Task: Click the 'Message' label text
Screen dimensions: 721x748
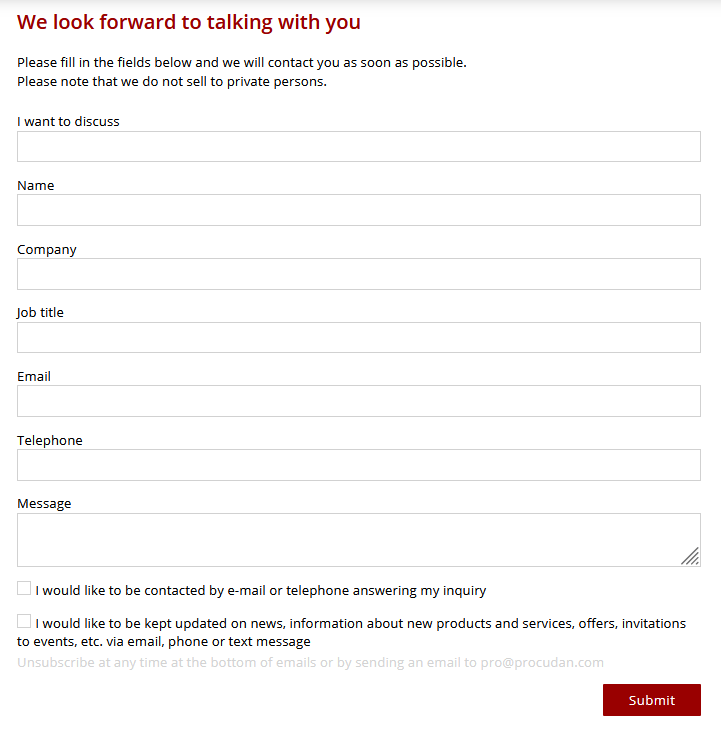Action: click(44, 504)
